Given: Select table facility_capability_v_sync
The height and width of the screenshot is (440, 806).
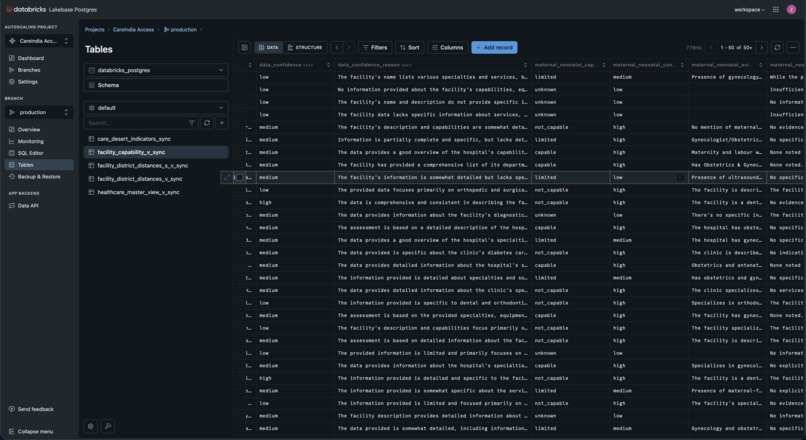Looking at the screenshot, I should (156, 152).
